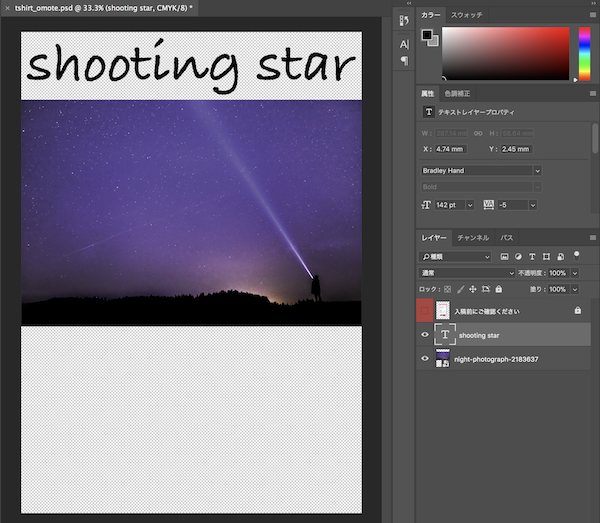Click the fill 100% field
The width and height of the screenshot is (600, 523).
tap(559, 289)
